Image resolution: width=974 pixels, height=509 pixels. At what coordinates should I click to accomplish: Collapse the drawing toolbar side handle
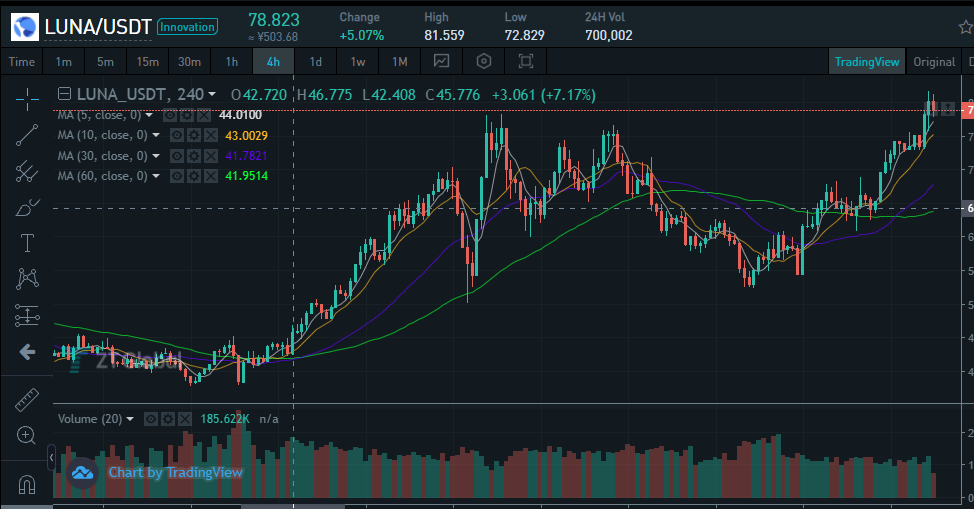52,457
